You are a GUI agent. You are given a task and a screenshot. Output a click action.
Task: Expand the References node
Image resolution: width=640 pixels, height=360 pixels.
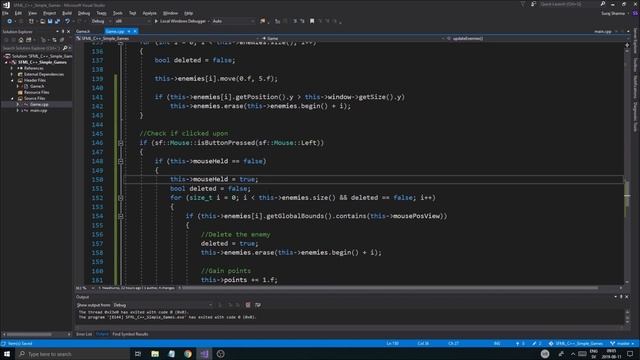pos(12,68)
